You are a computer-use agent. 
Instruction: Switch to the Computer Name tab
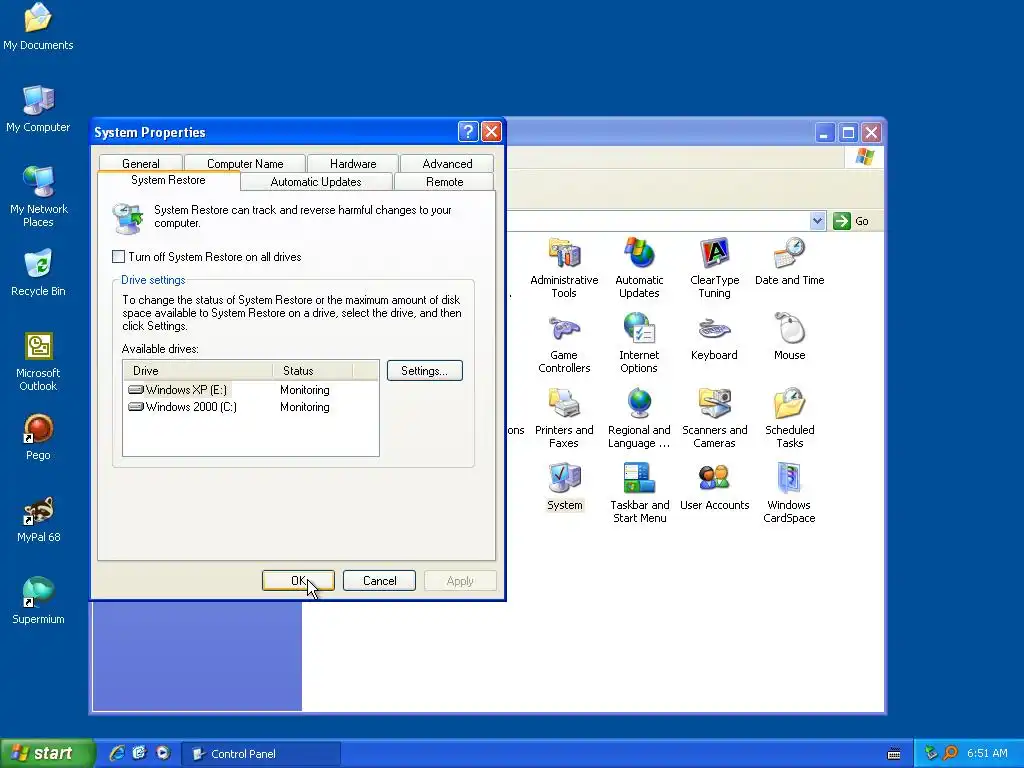(245, 163)
